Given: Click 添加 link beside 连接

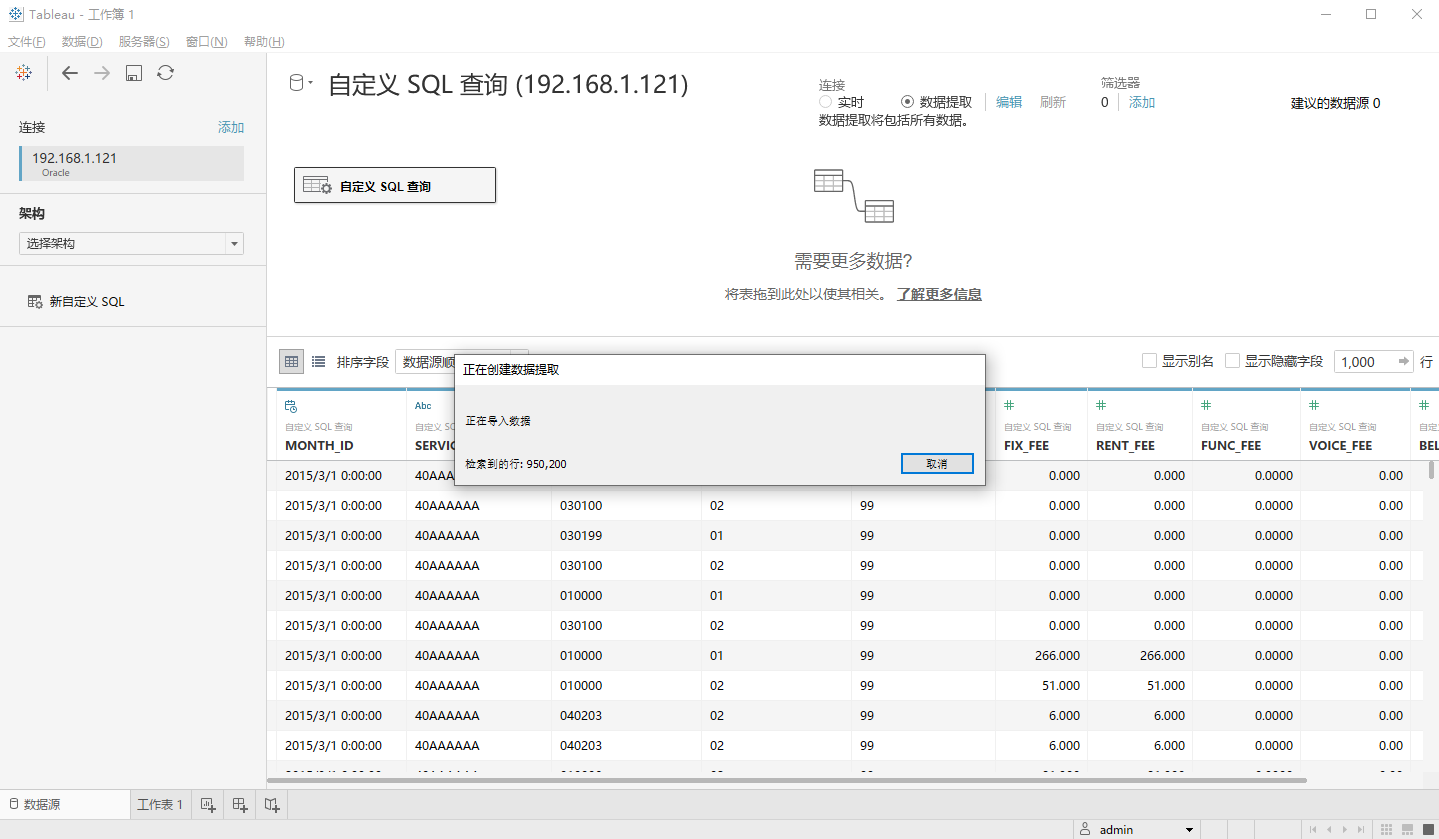Looking at the screenshot, I should point(231,127).
